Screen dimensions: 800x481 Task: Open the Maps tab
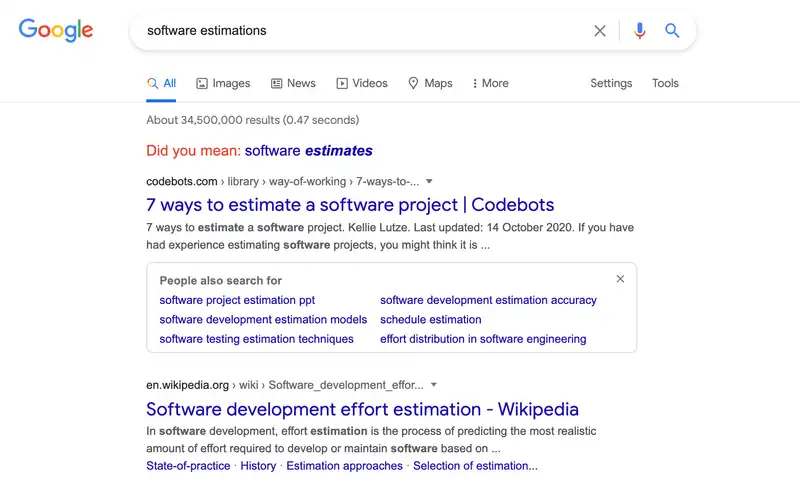click(x=430, y=83)
